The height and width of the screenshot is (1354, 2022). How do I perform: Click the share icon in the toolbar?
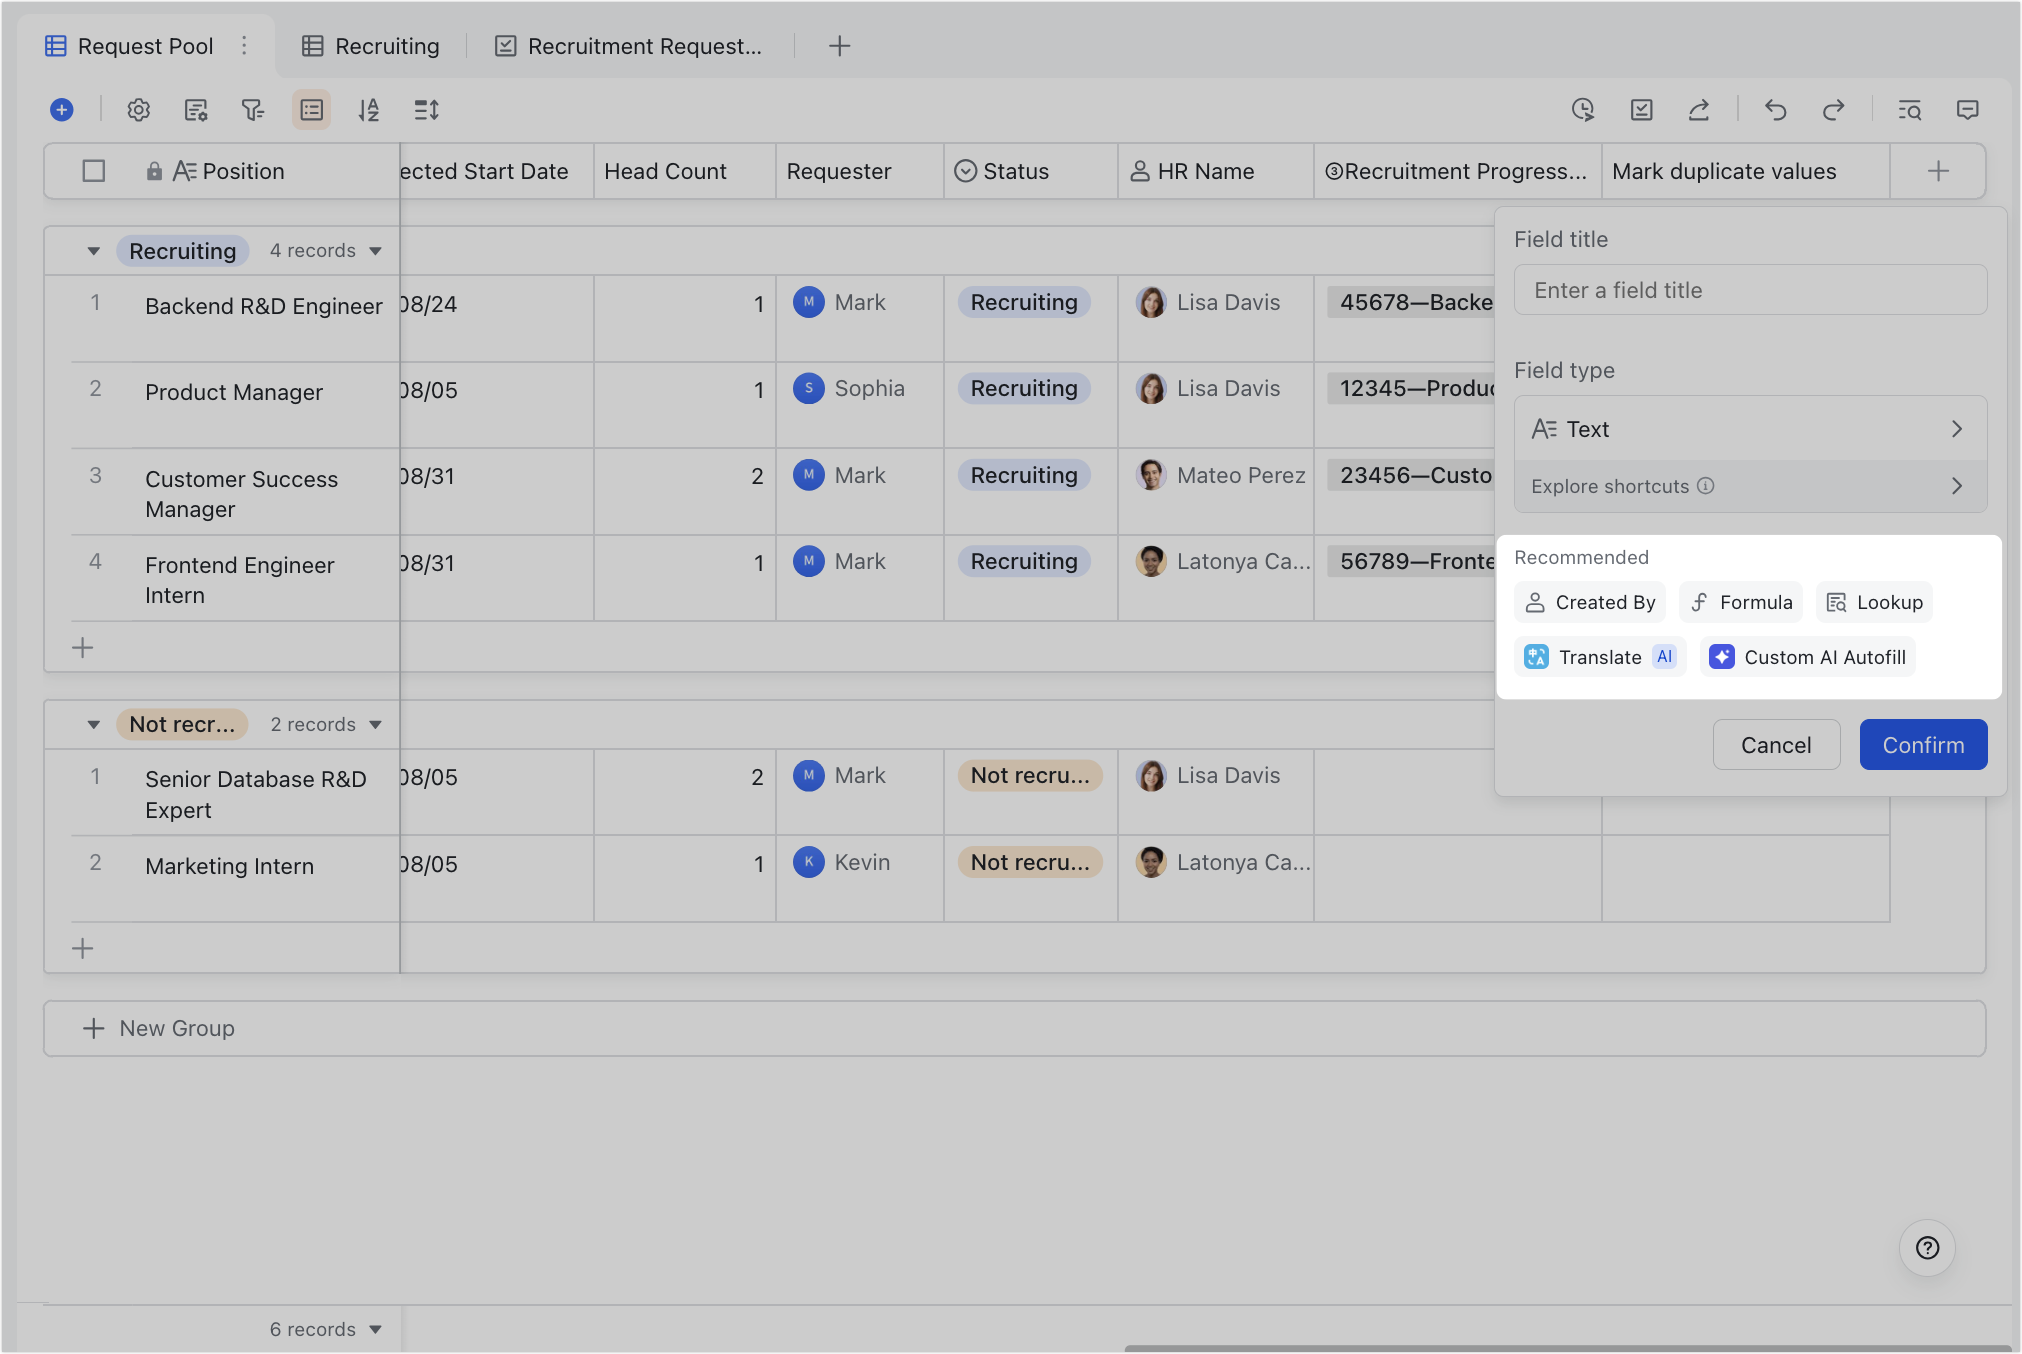coord(1699,110)
